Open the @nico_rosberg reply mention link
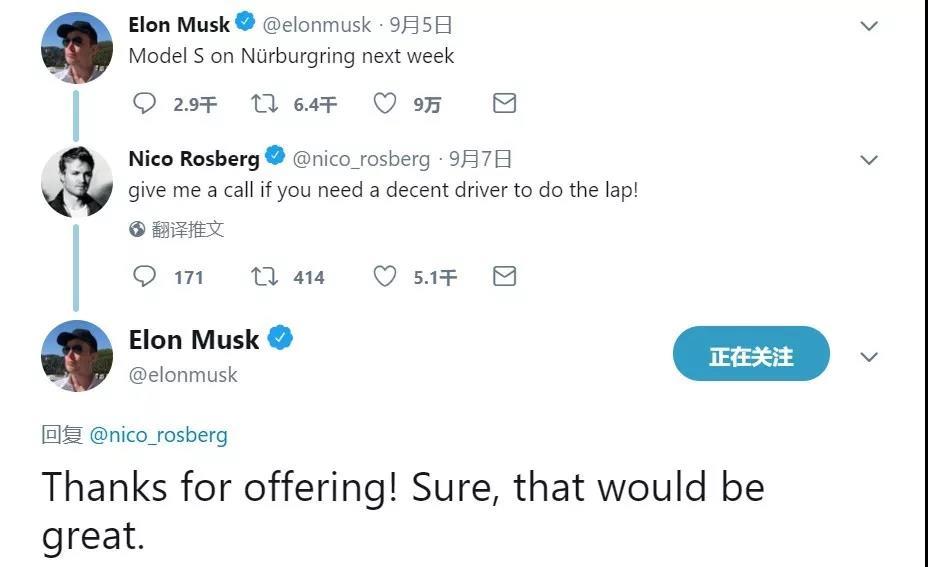This screenshot has height=567, width=928. [158, 435]
